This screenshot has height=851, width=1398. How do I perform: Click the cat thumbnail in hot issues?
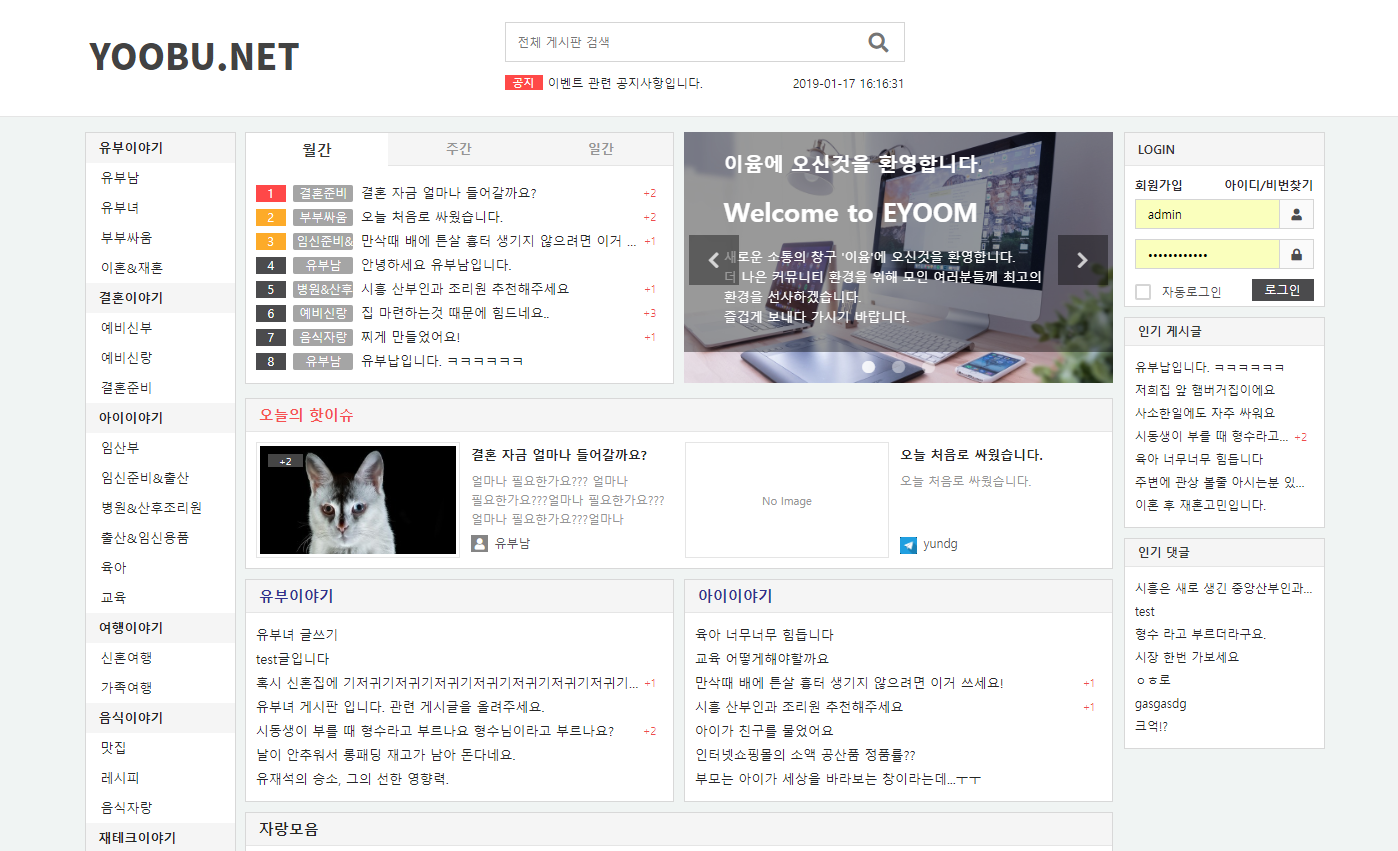(358, 500)
